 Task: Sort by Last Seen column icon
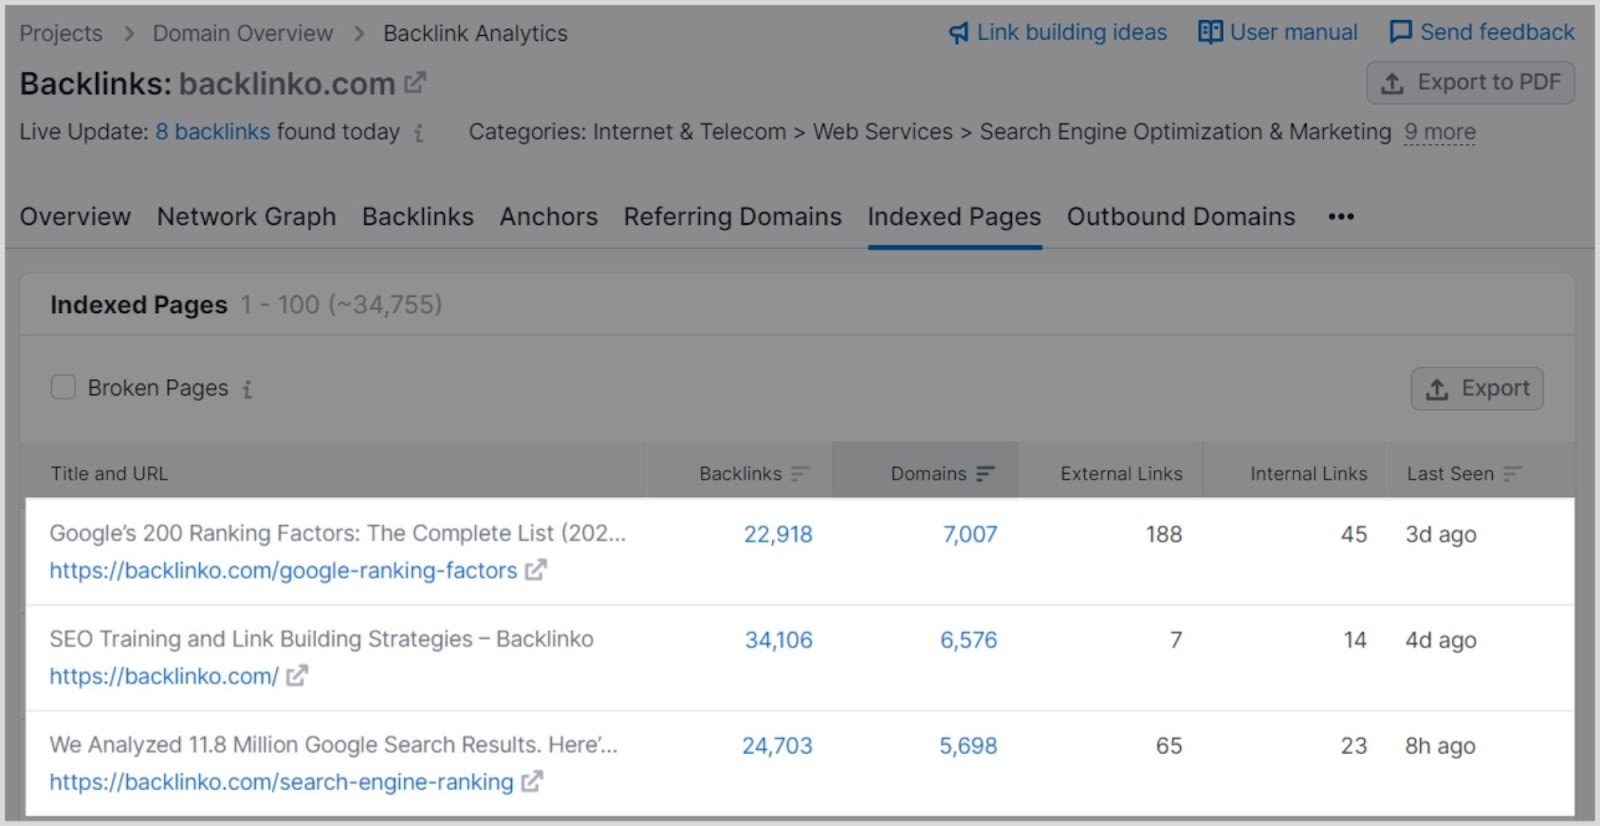(1512, 474)
